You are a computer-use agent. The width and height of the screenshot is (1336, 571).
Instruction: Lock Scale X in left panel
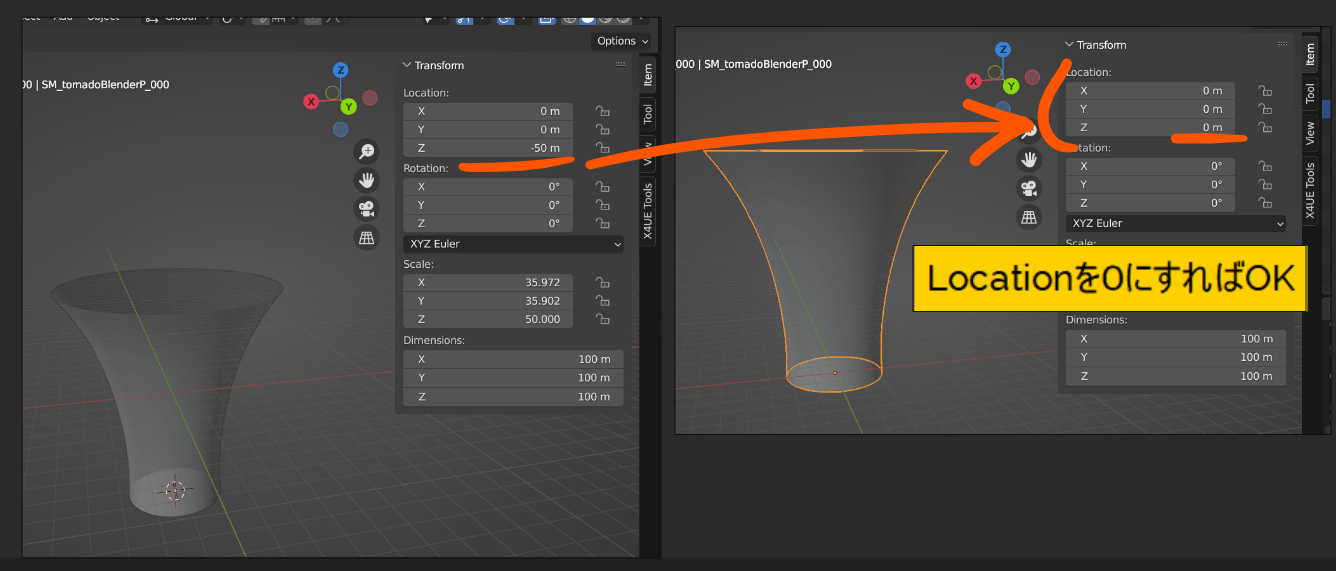pyautogui.click(x=602, y=282)
